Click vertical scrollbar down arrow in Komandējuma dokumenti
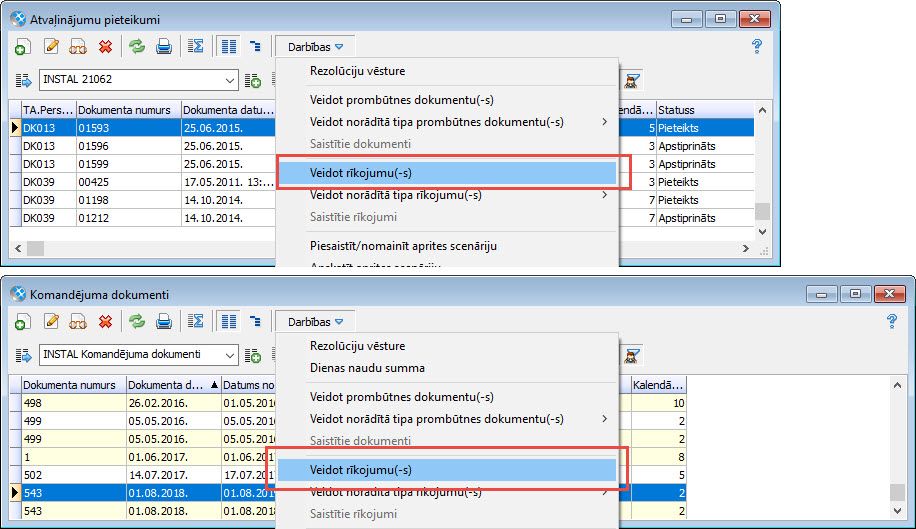Image resolution: width=916 pixels, height=529 pixels. (897, 510)
